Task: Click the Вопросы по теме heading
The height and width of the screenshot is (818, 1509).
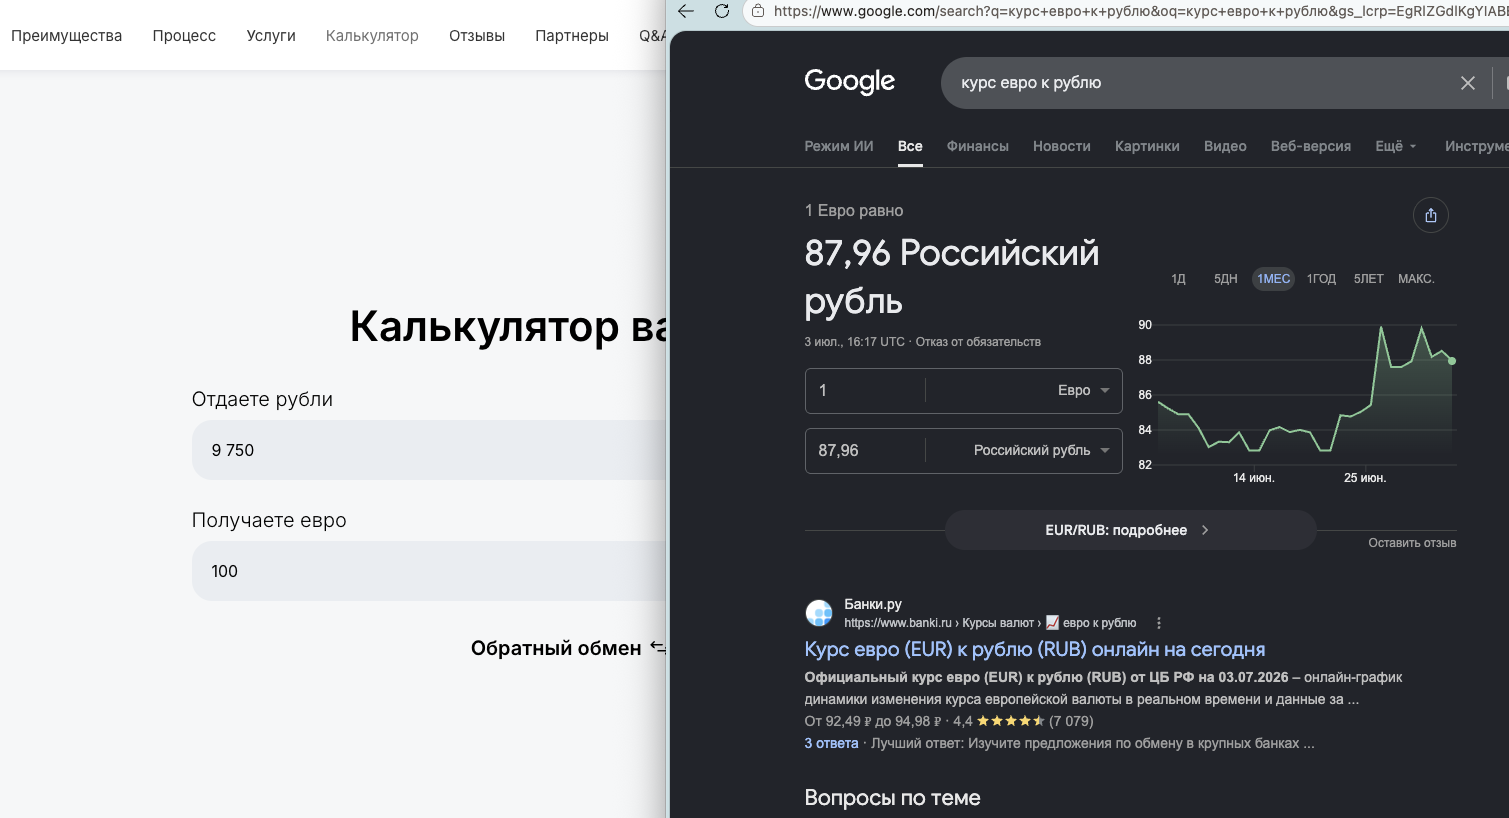Action: [x=892, y=798]
